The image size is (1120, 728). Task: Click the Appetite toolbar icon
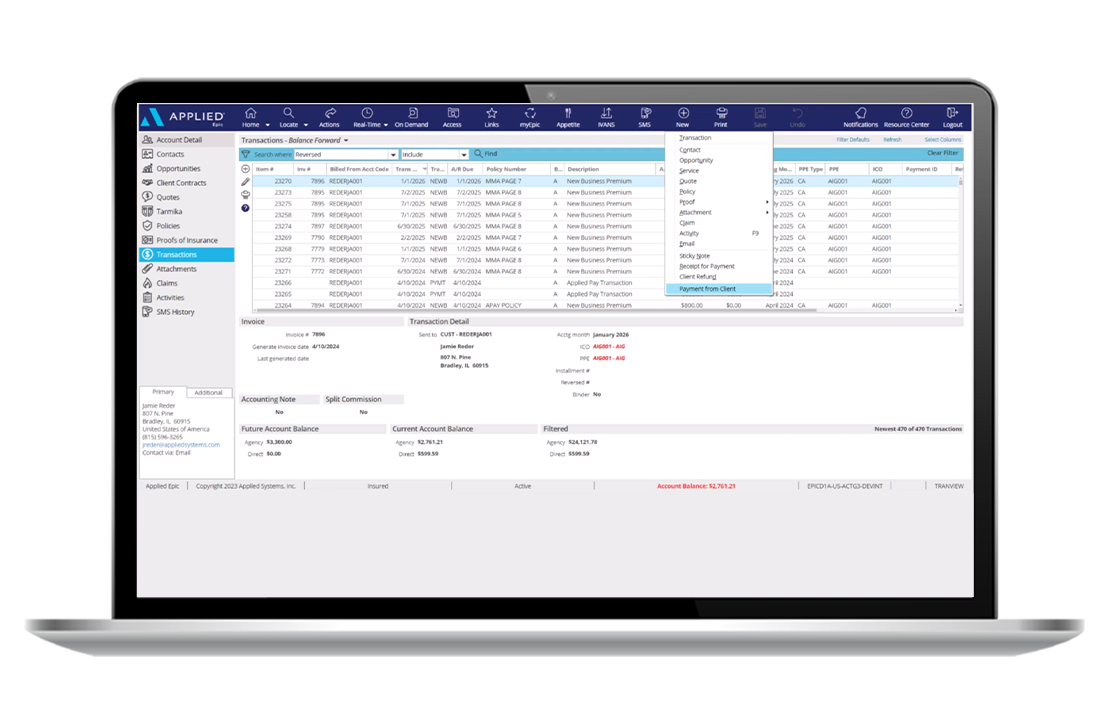coord(567,113)
